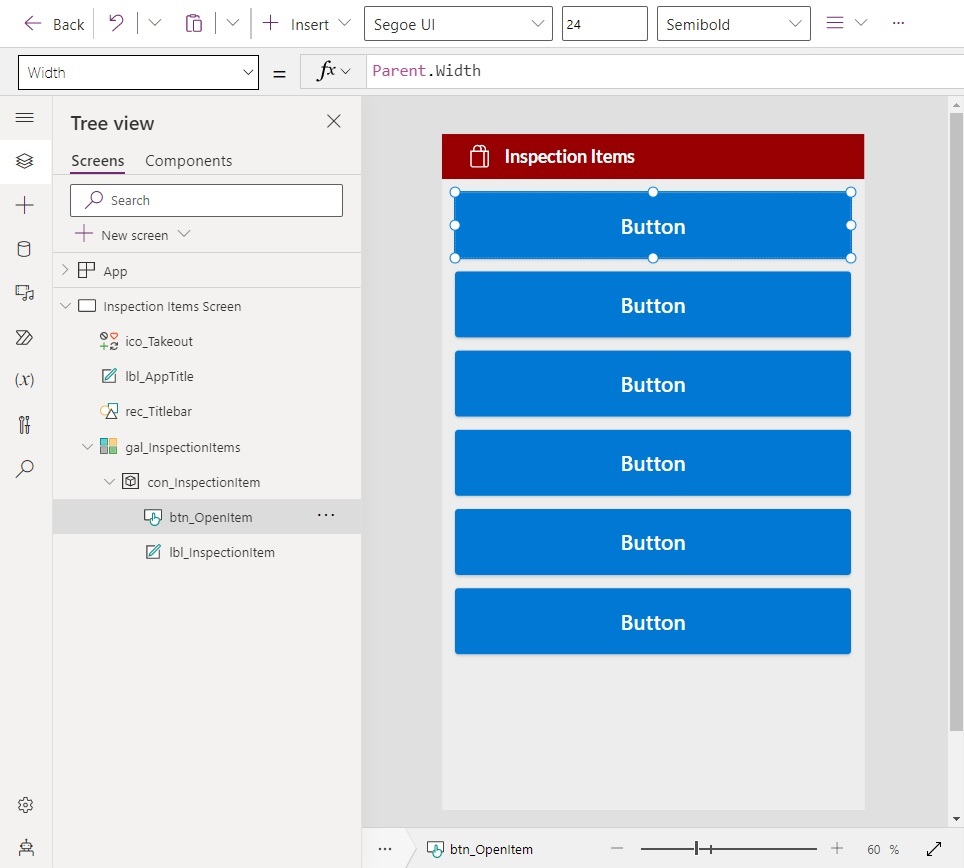Click the Paste clipboard icon

point(194,23)
